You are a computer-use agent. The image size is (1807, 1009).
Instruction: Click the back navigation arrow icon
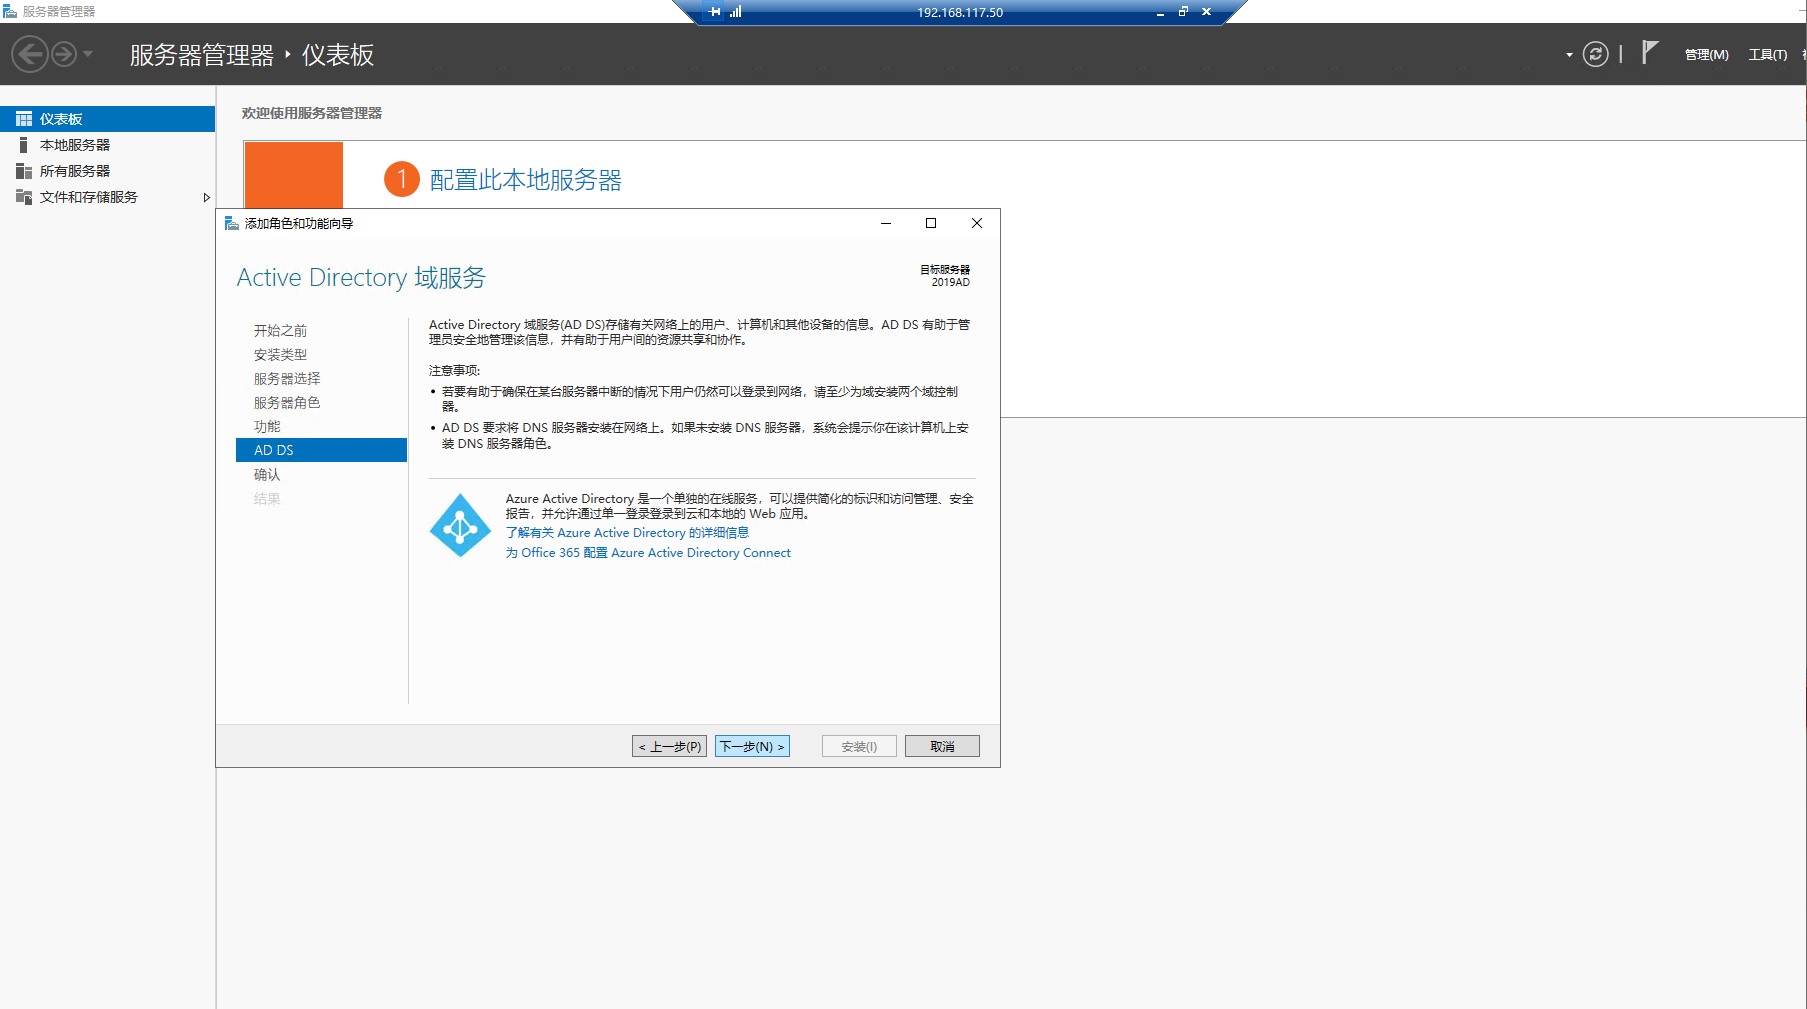click(30, 54)
